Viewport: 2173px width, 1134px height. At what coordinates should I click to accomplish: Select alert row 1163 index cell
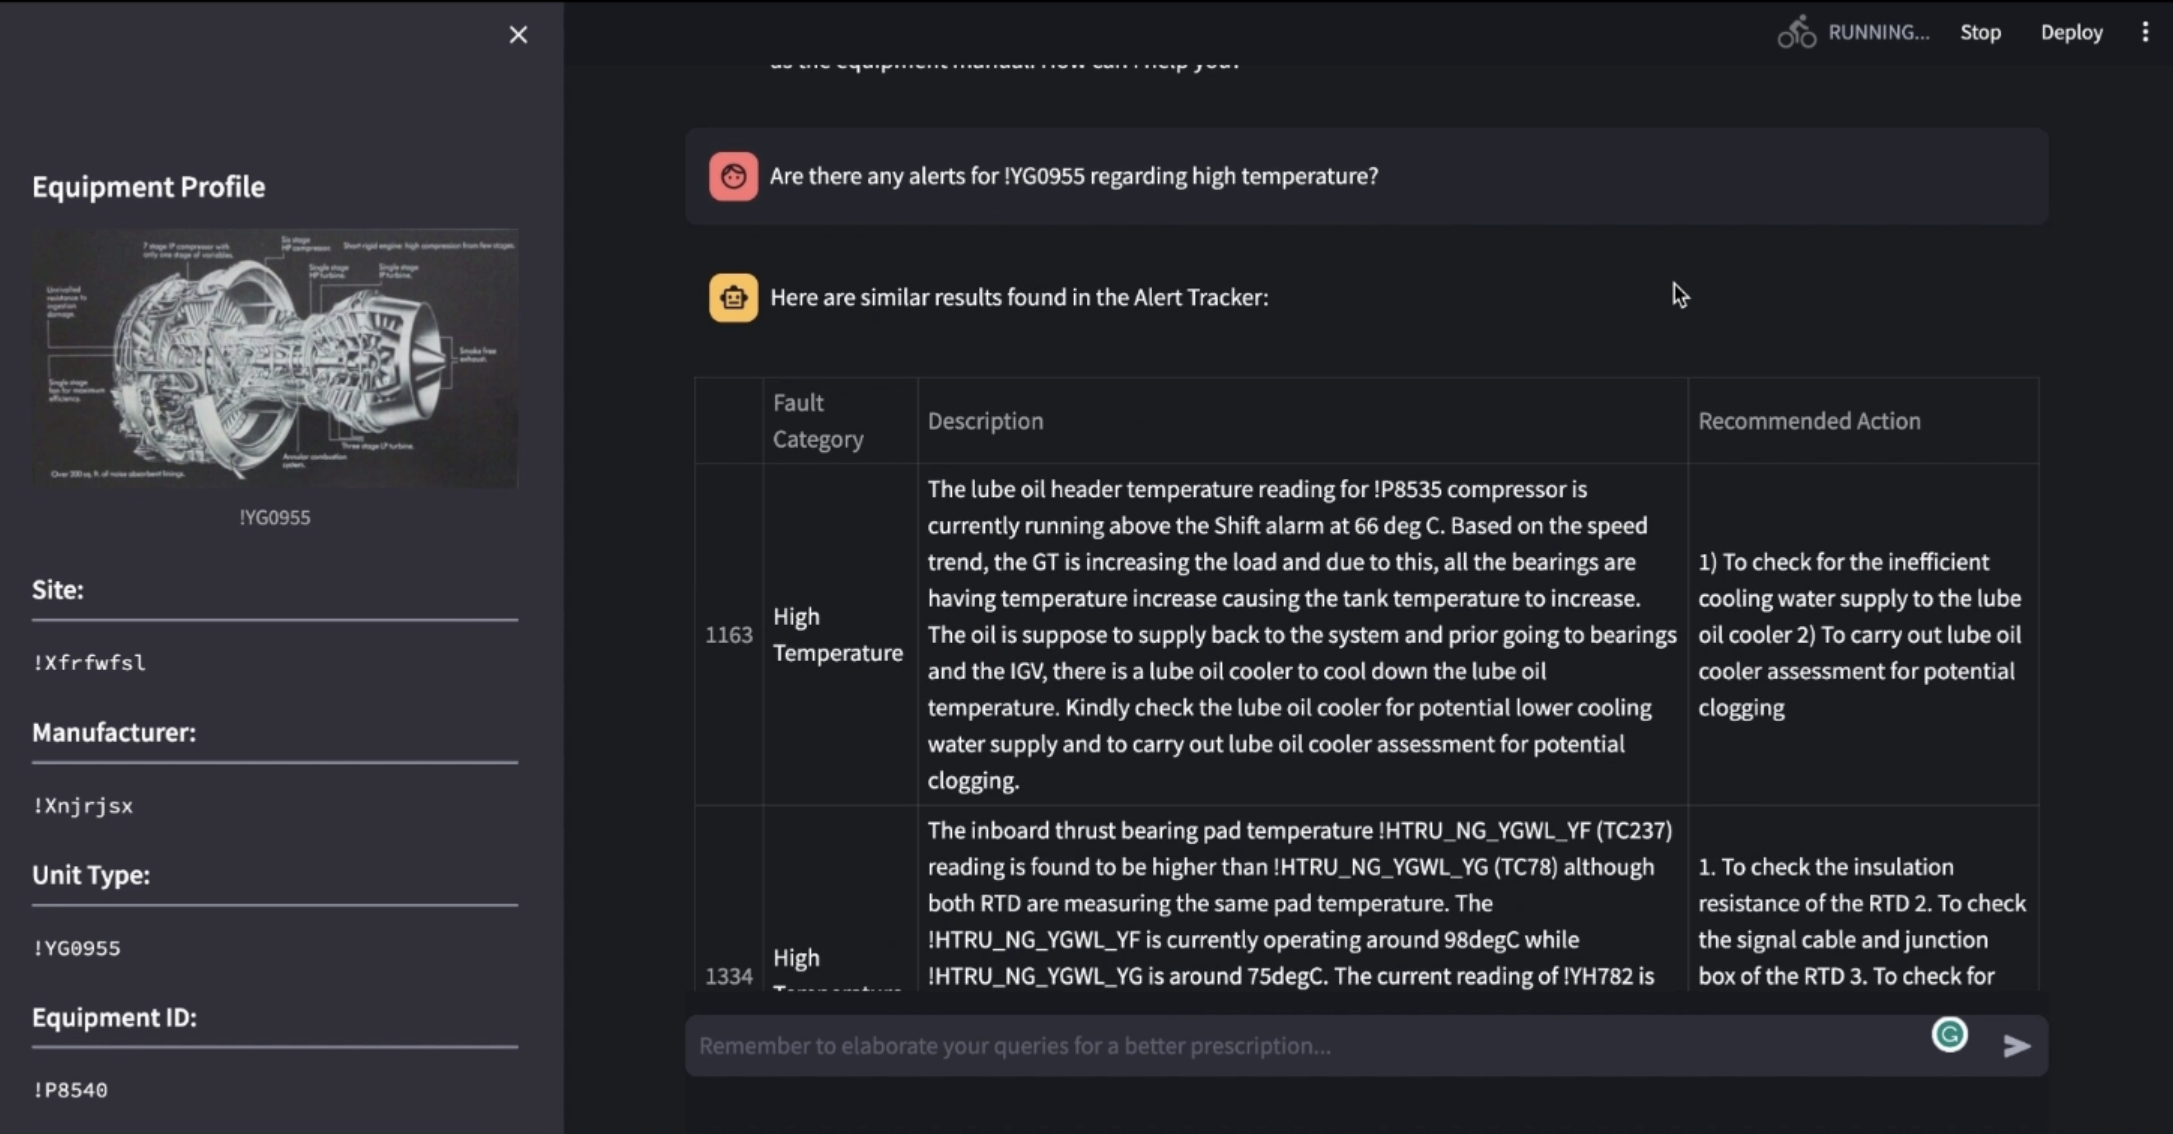(728, 635)
